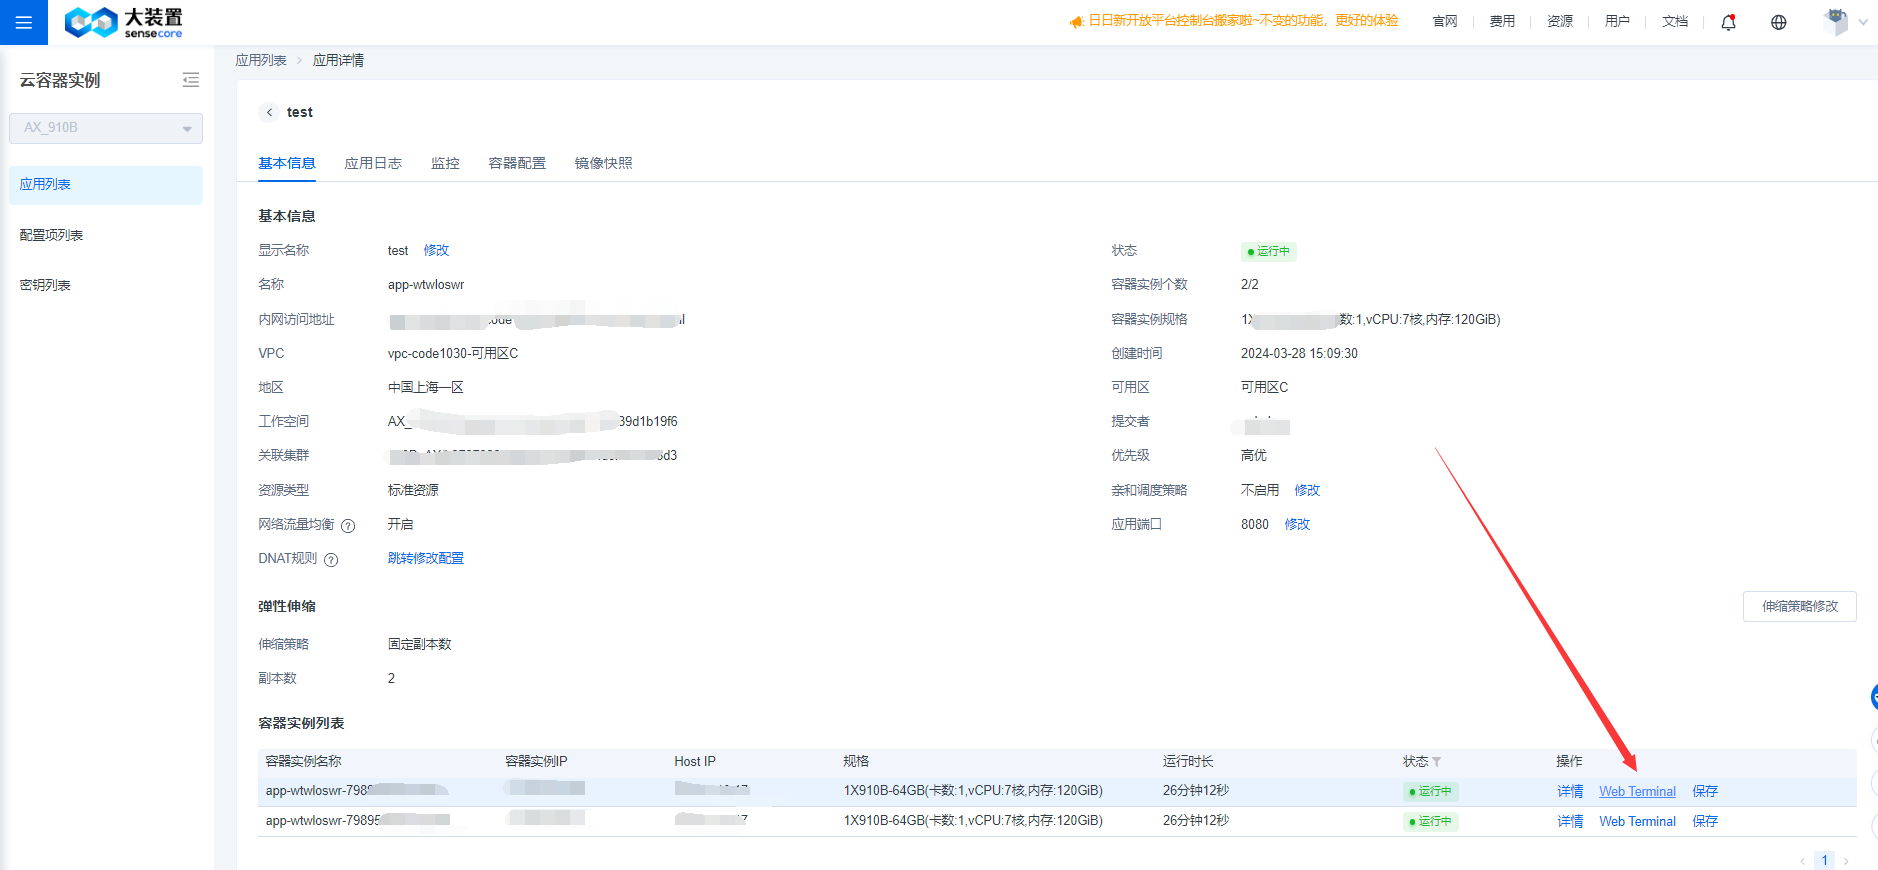The image size is (1878, 870).
Task: Click the 伸缩策略修改 button
Action: tap(1799, 606)
